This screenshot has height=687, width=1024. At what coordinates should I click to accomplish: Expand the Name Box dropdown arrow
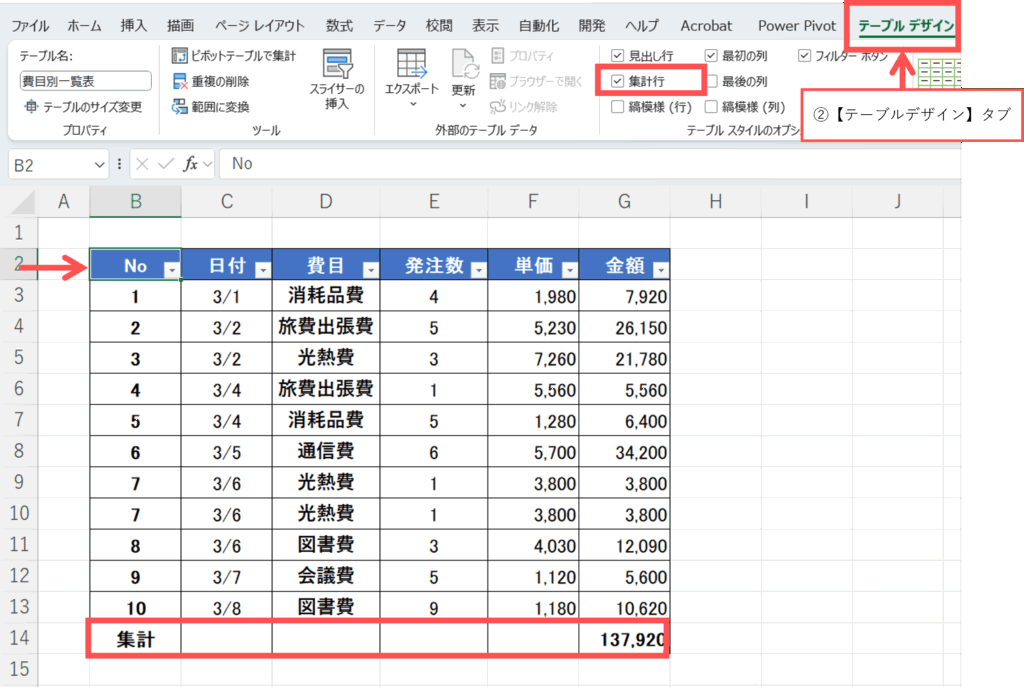(99, 164)
